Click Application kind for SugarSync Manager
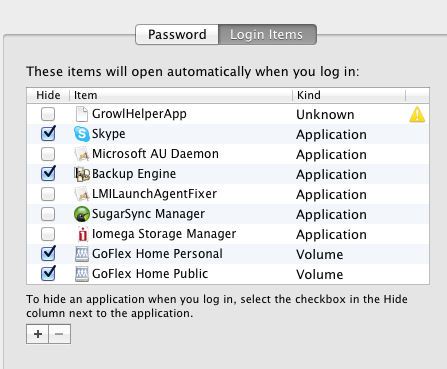The height and width of the screenshot is (369, 447). pos(331,215)
